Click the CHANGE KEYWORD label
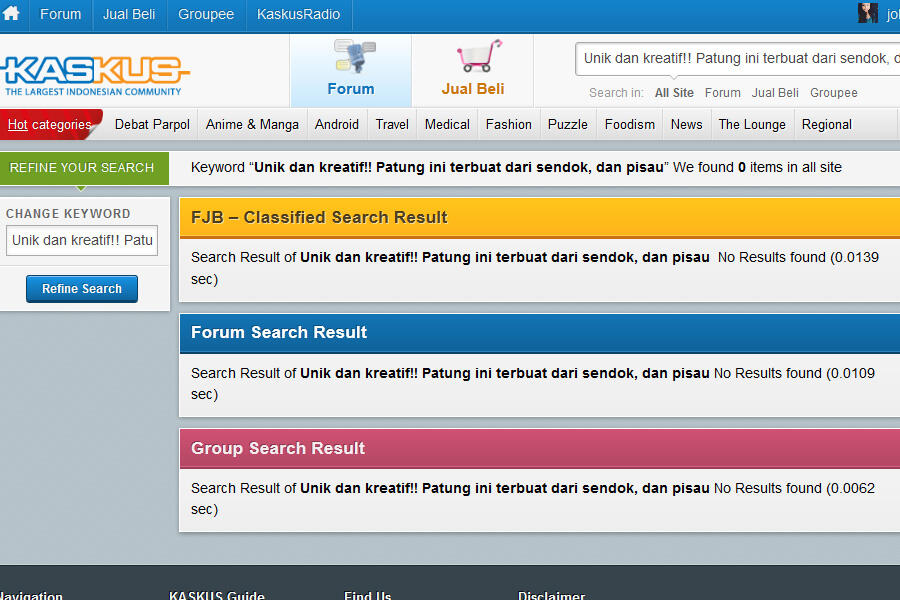 [68, 214]
